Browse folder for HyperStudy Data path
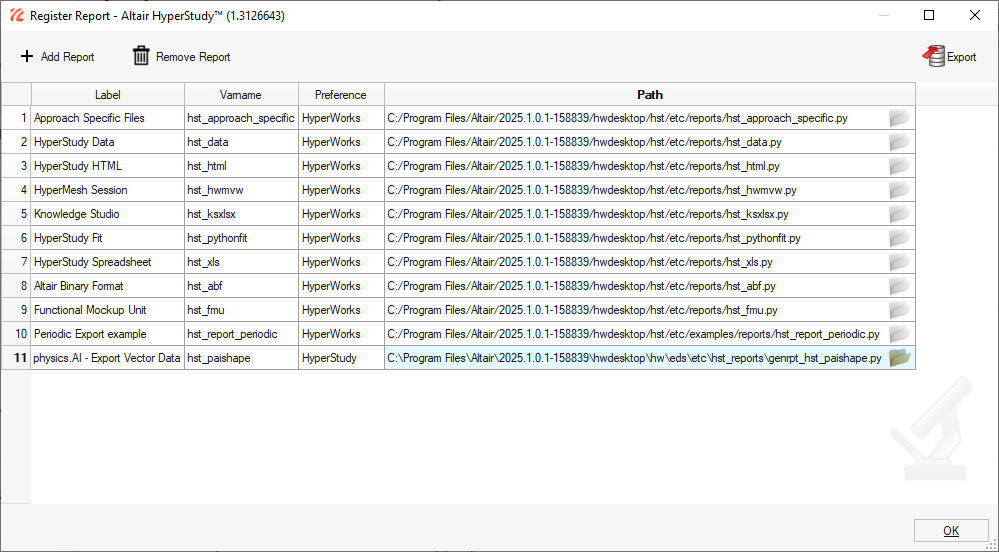999x552 pixels. click(x=900, y=142)
